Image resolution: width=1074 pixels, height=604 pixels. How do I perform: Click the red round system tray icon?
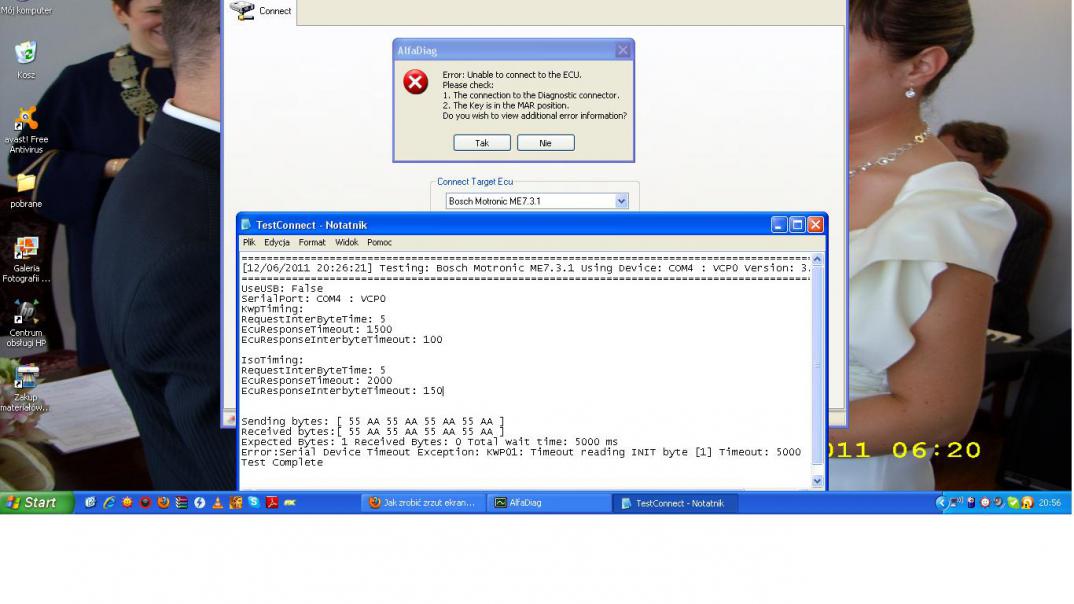(985, 503)
